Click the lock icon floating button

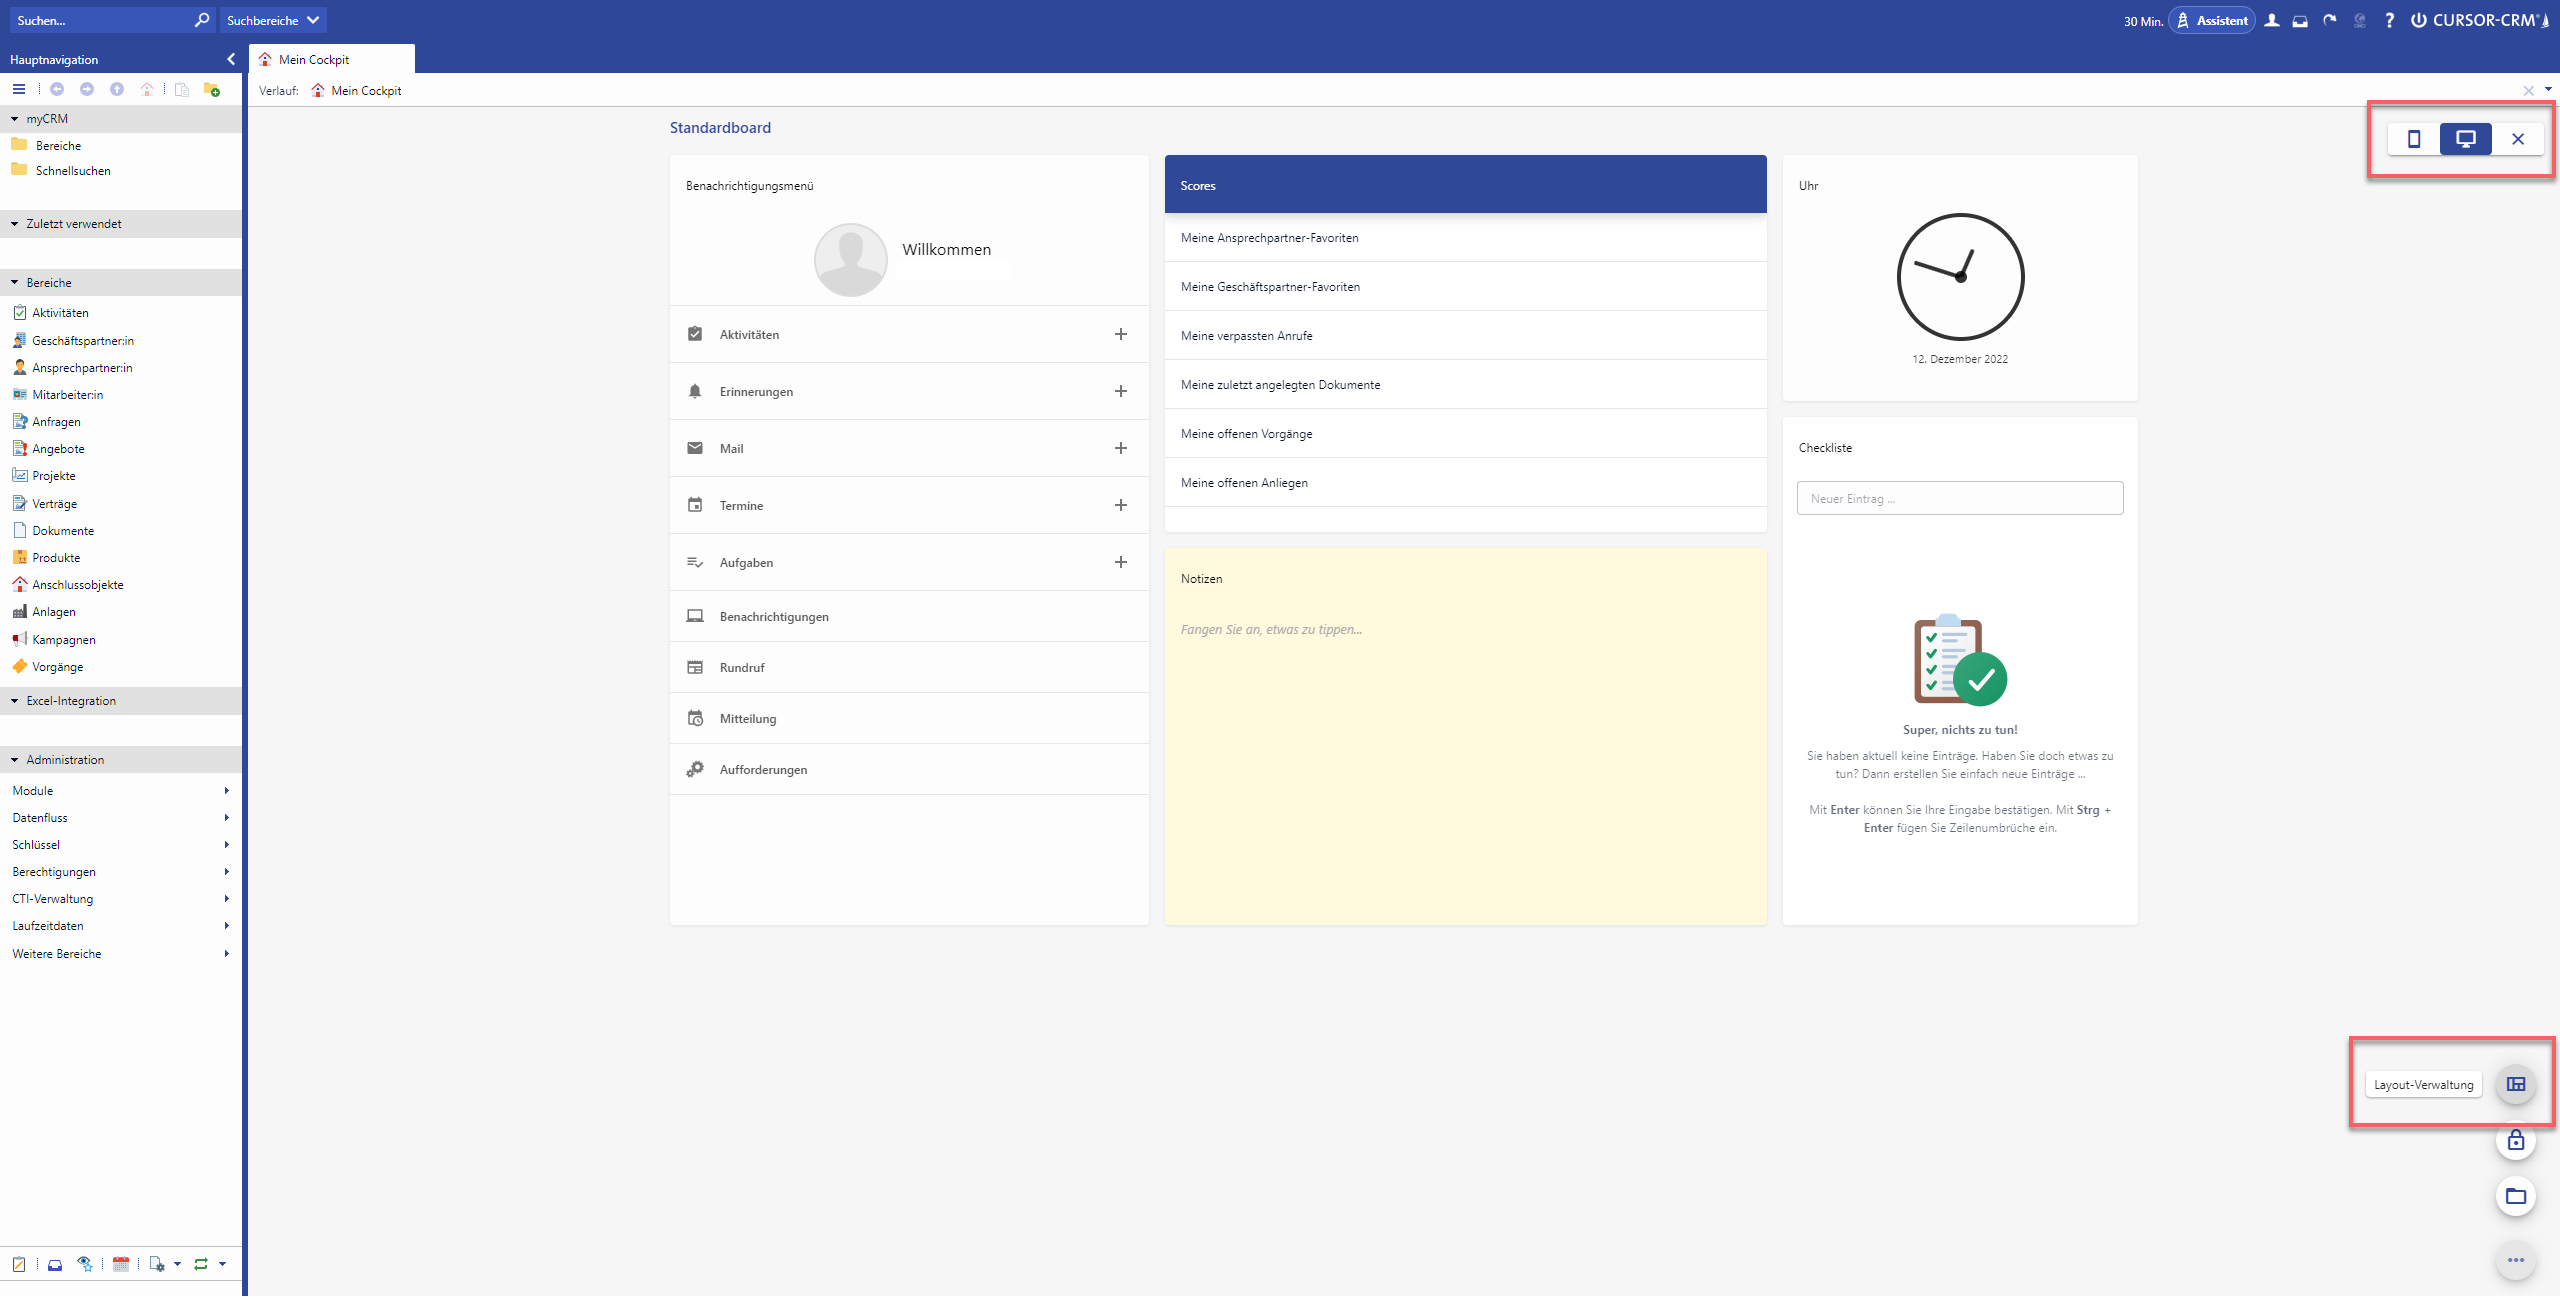pyautogui.click(x=2515, y=1141)
